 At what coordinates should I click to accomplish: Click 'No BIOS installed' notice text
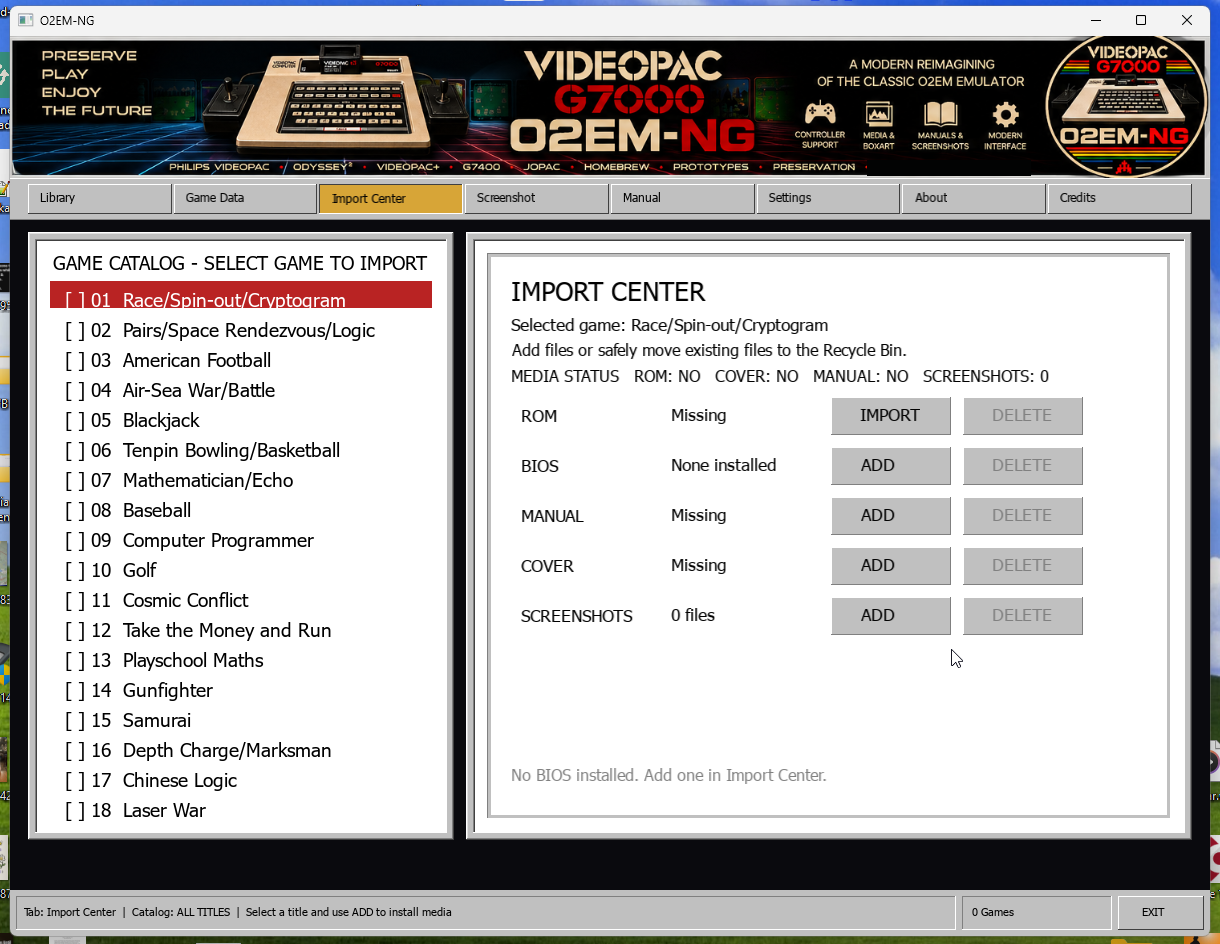669,775
